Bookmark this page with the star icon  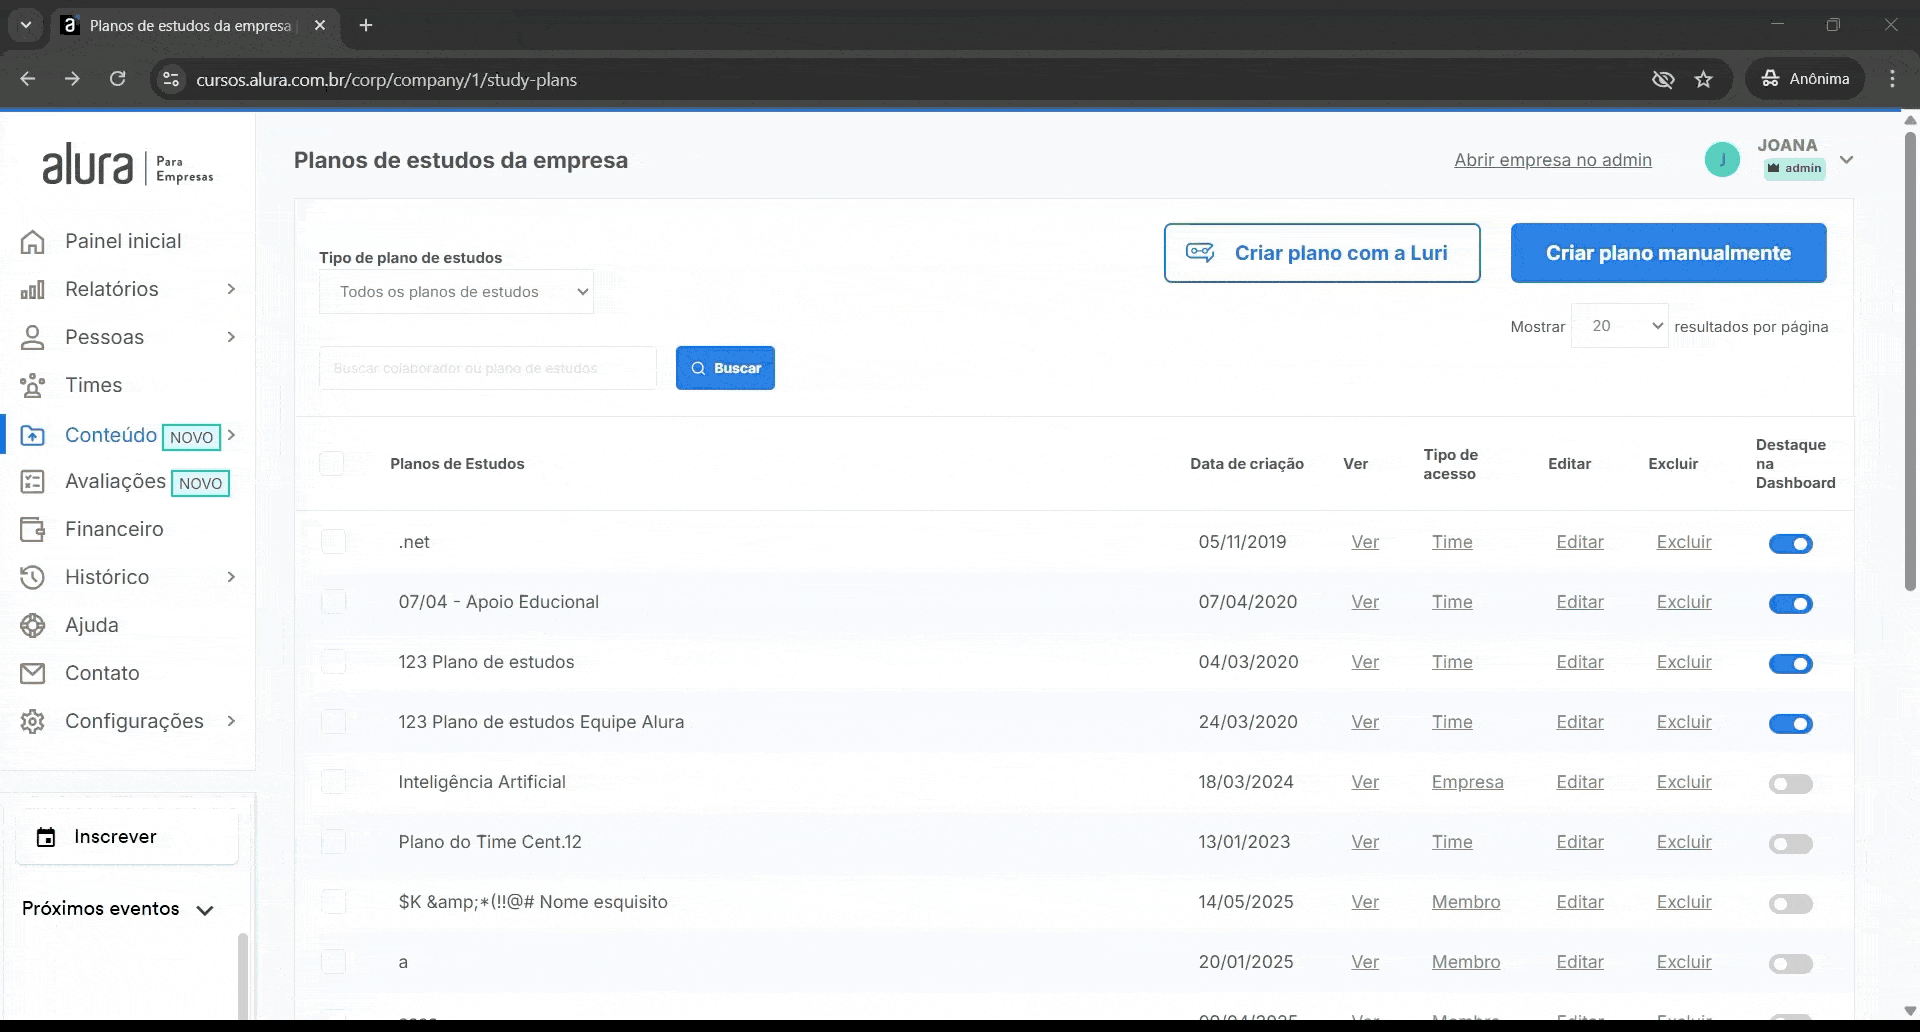click(x=1704, y=80)
